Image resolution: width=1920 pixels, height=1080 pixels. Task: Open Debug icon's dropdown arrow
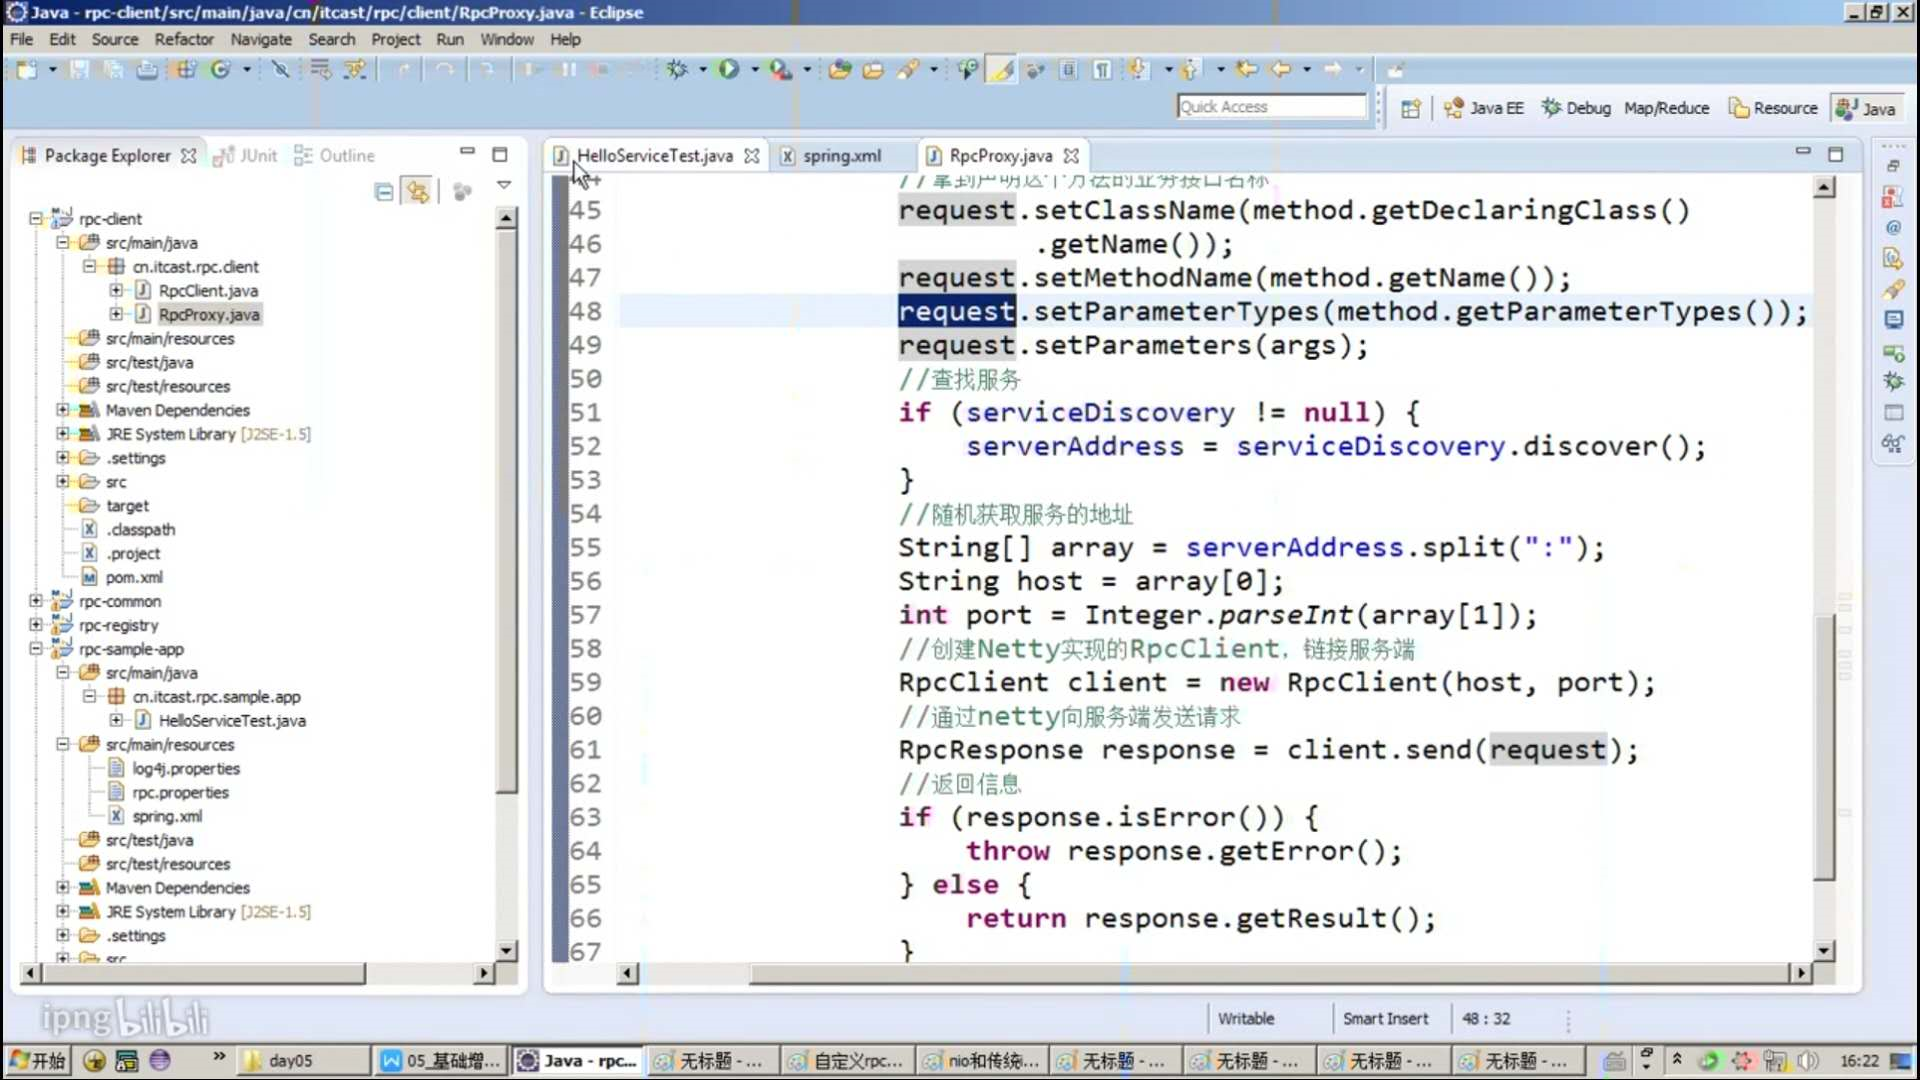point(703,70)
